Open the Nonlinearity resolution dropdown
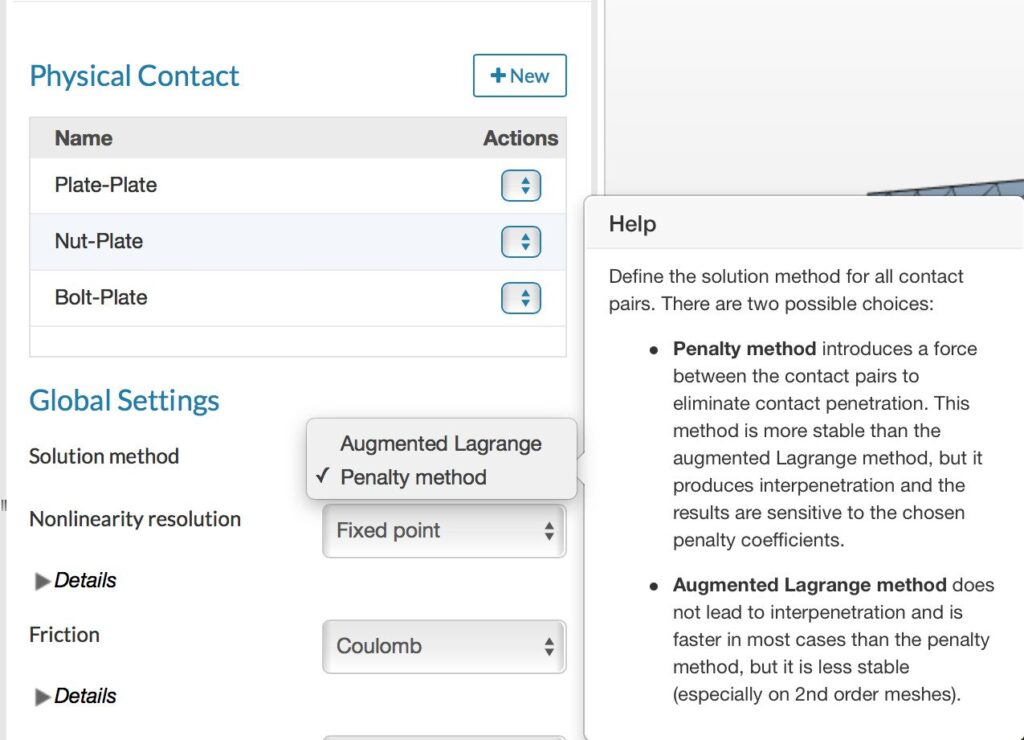 tap(443, 531)
